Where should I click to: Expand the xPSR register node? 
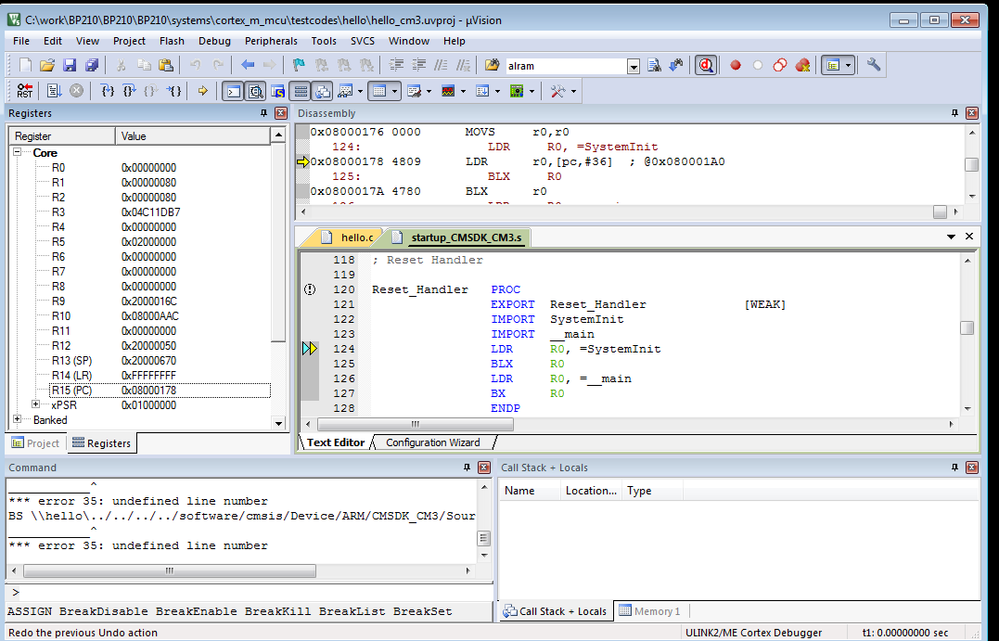(x=36, y=405)
